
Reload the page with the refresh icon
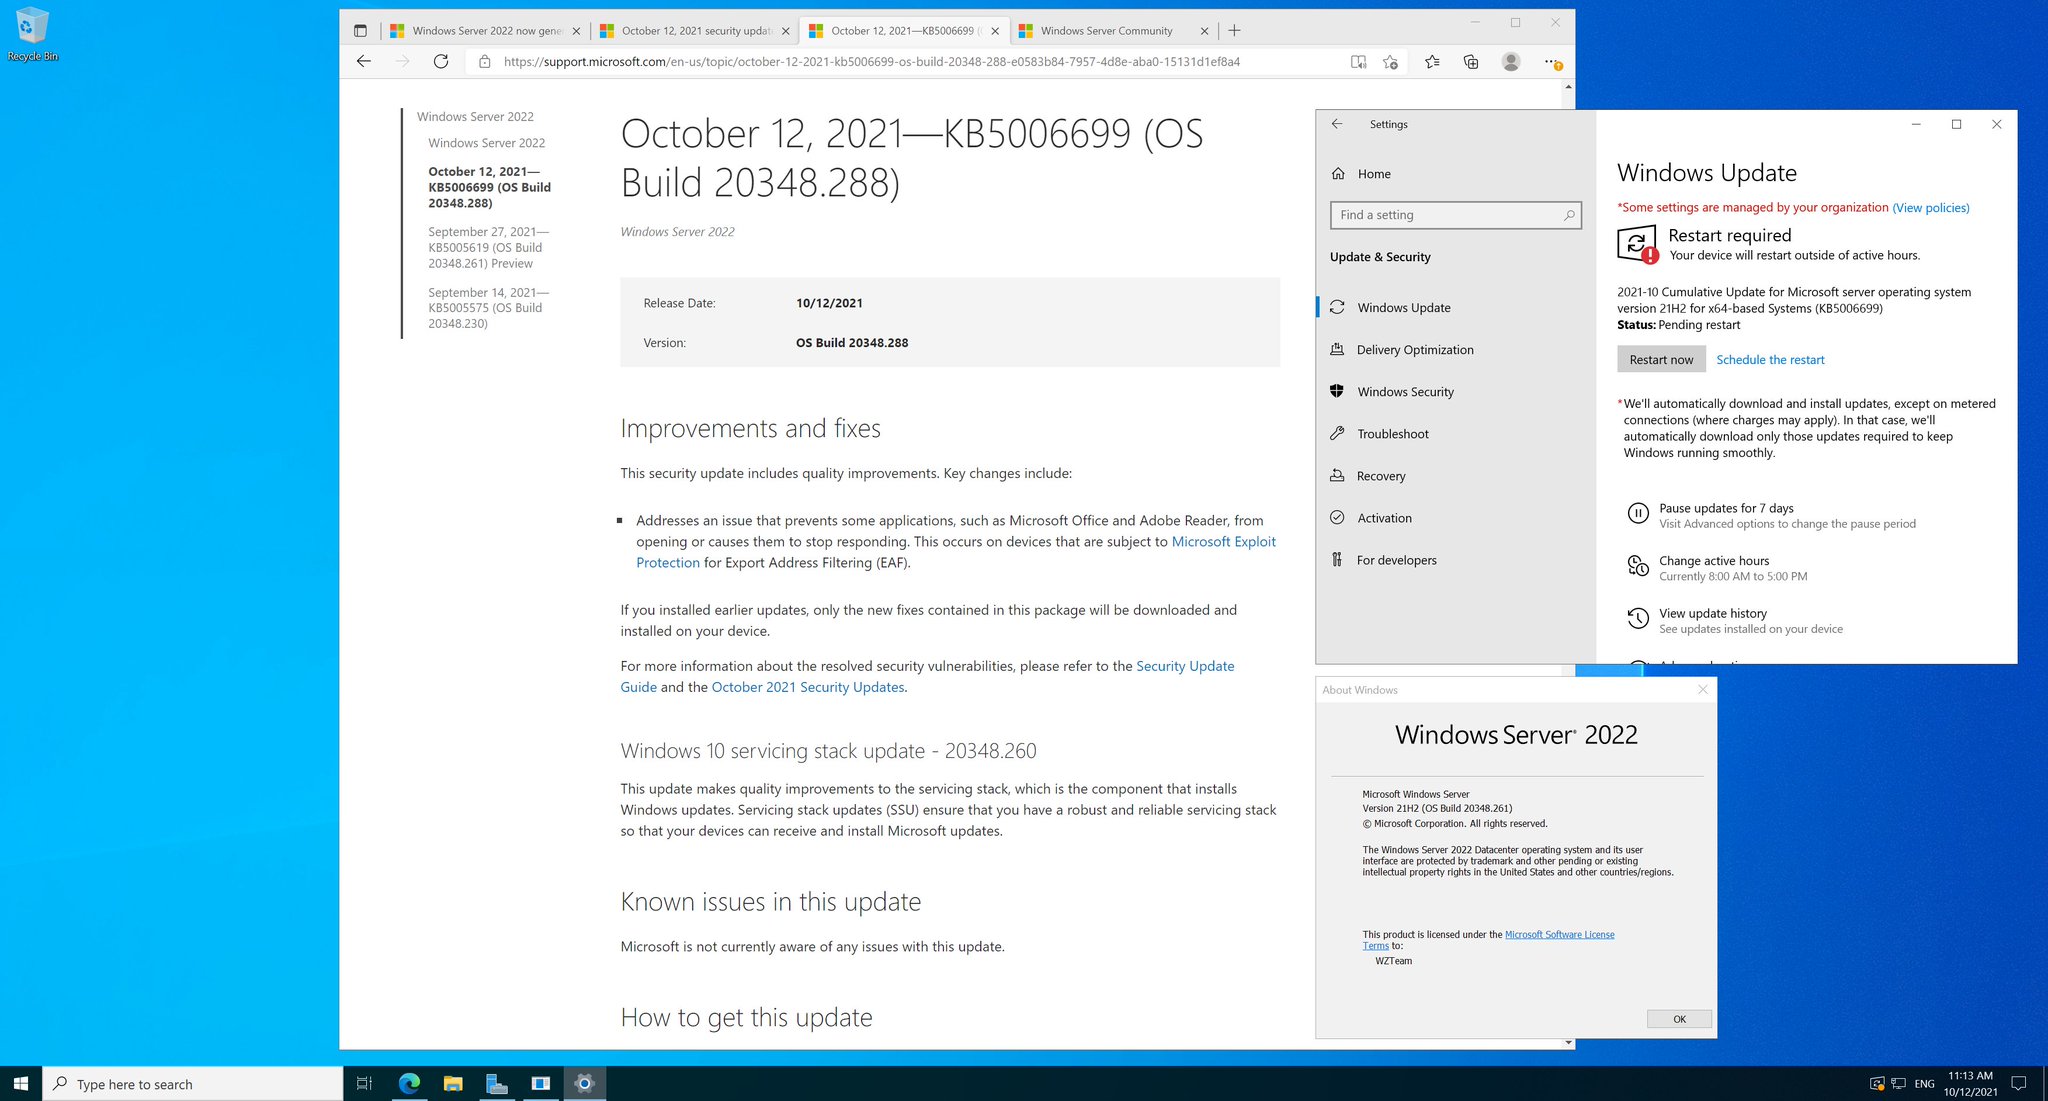(x=440, y=61)
